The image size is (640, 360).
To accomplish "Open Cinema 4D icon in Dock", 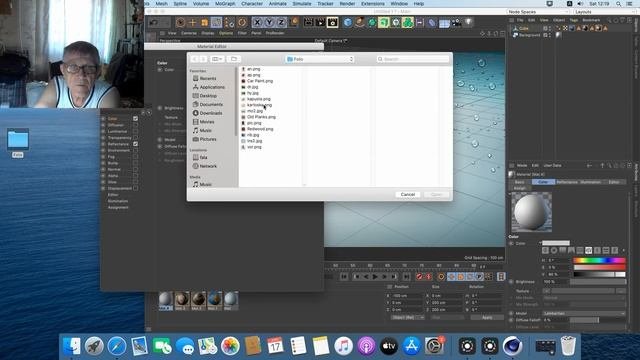I will point(512,346).
